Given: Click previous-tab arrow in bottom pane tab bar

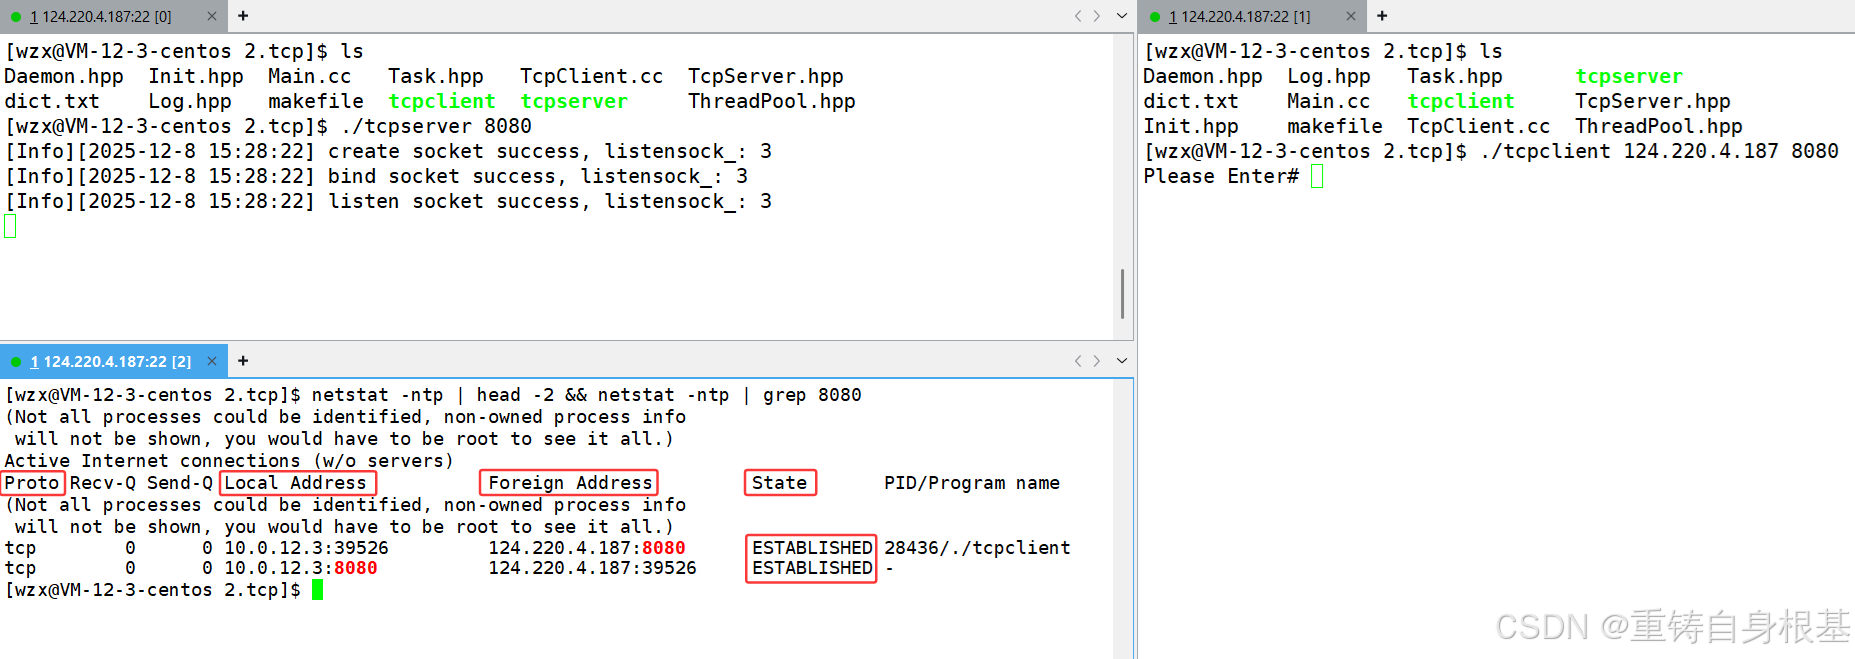Looking at the screenshot, I should pos(1078,361).
